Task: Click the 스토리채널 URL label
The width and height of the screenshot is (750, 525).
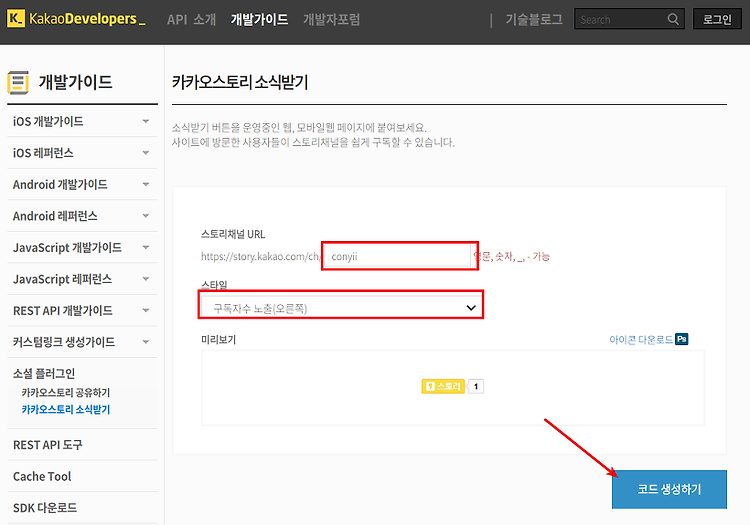Action: pyautogui.click(x=233, y=234)
